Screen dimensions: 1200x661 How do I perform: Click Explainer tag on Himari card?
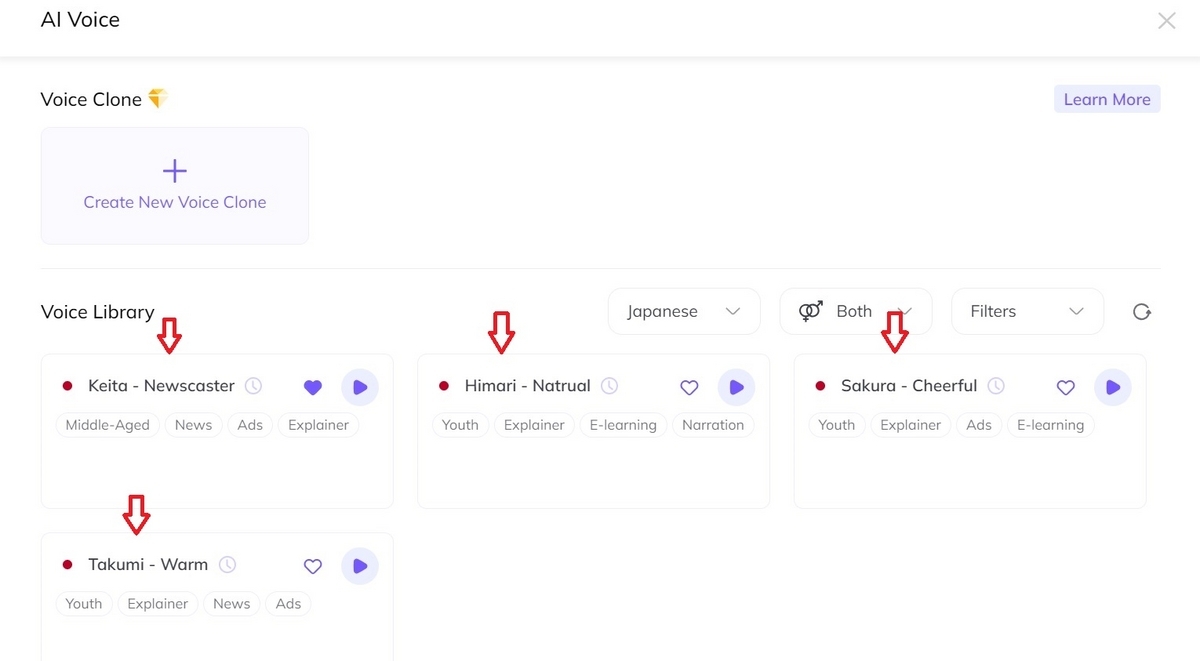point(534,425)
